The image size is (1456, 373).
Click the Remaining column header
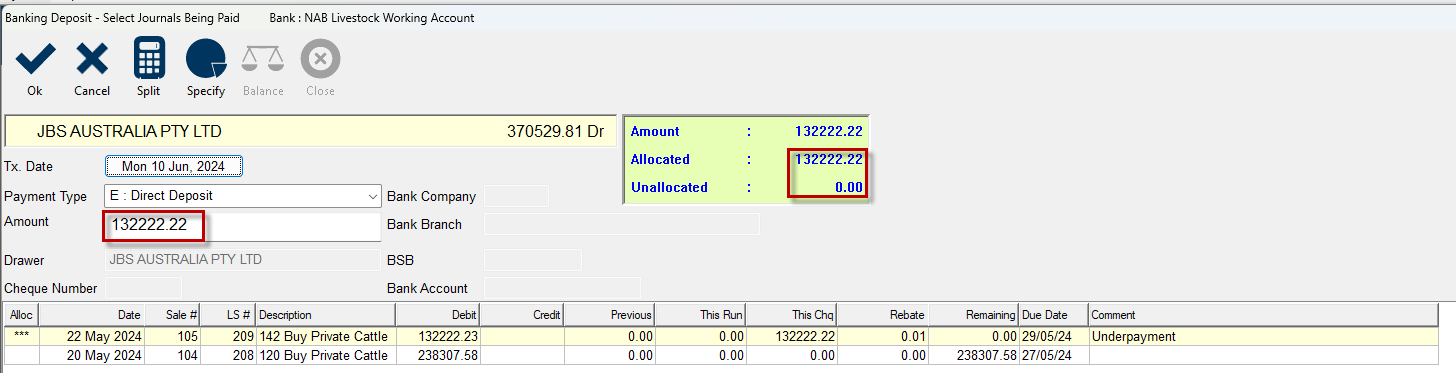[974, 315]
